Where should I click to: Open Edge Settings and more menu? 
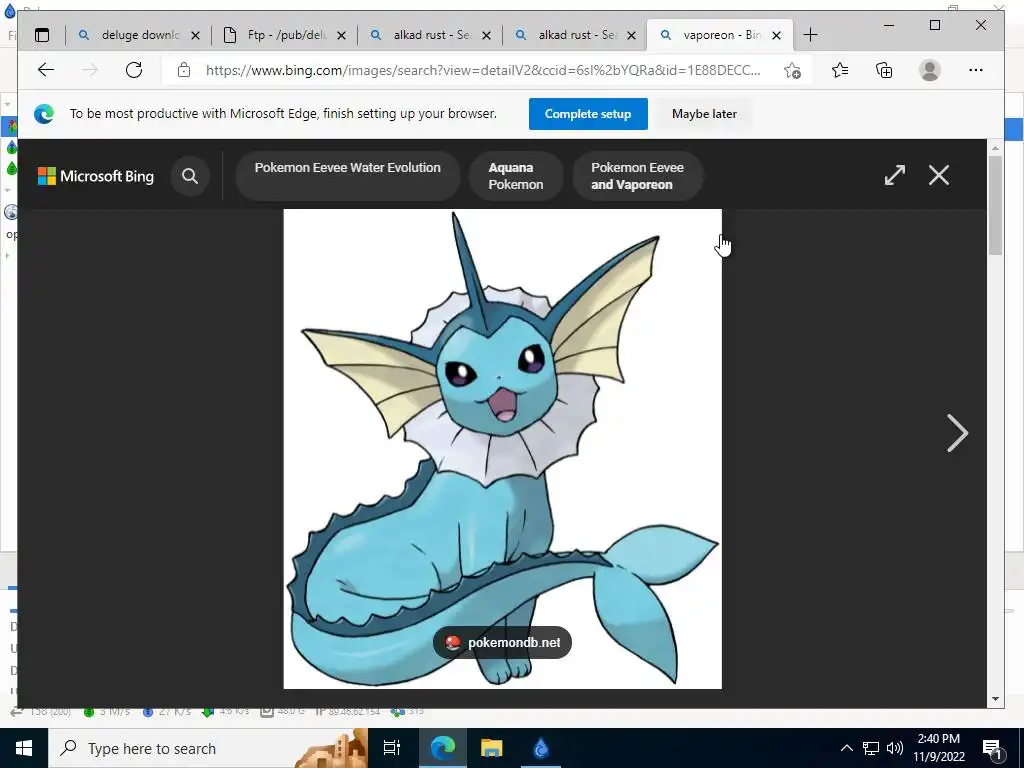(976, 70)
